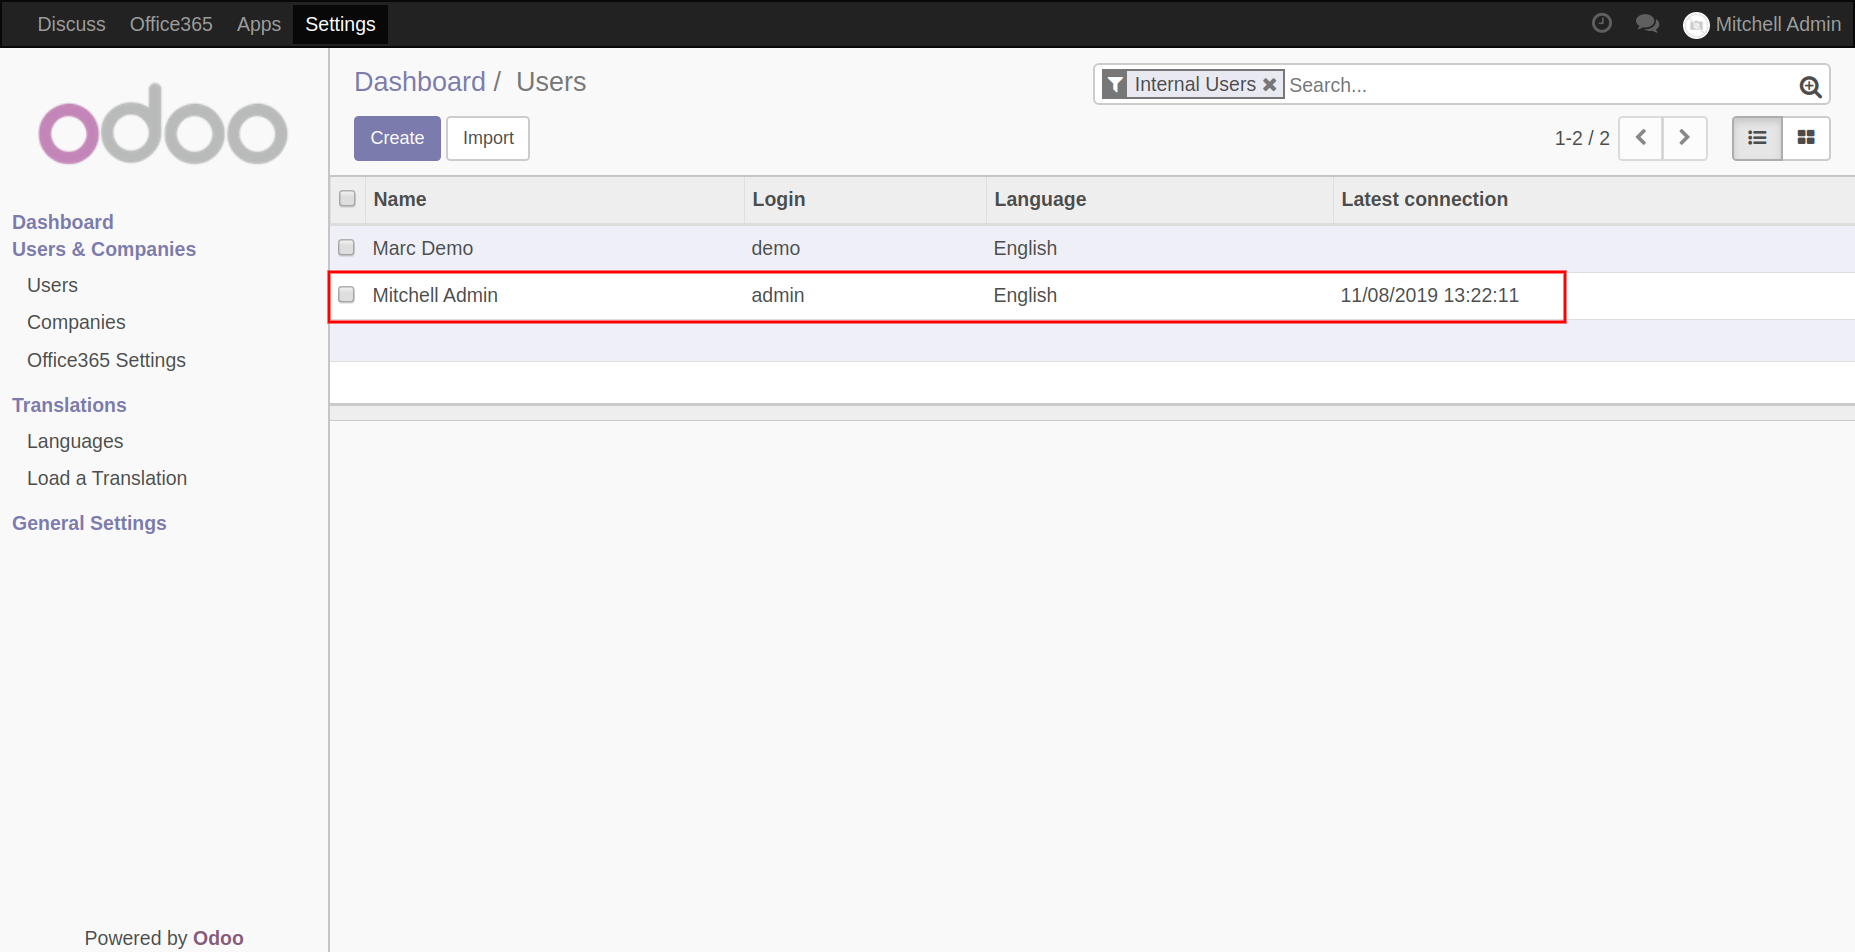The width and height of the screenshot is (1855, 952).
Task: Check the Mitchell Admin row checkbox
Action: pos(346,295)
